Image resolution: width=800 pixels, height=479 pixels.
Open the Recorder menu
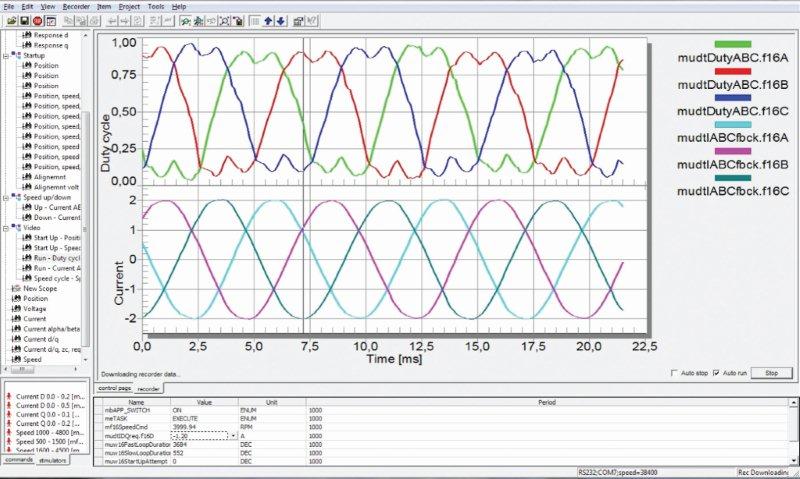coord(76,6)
